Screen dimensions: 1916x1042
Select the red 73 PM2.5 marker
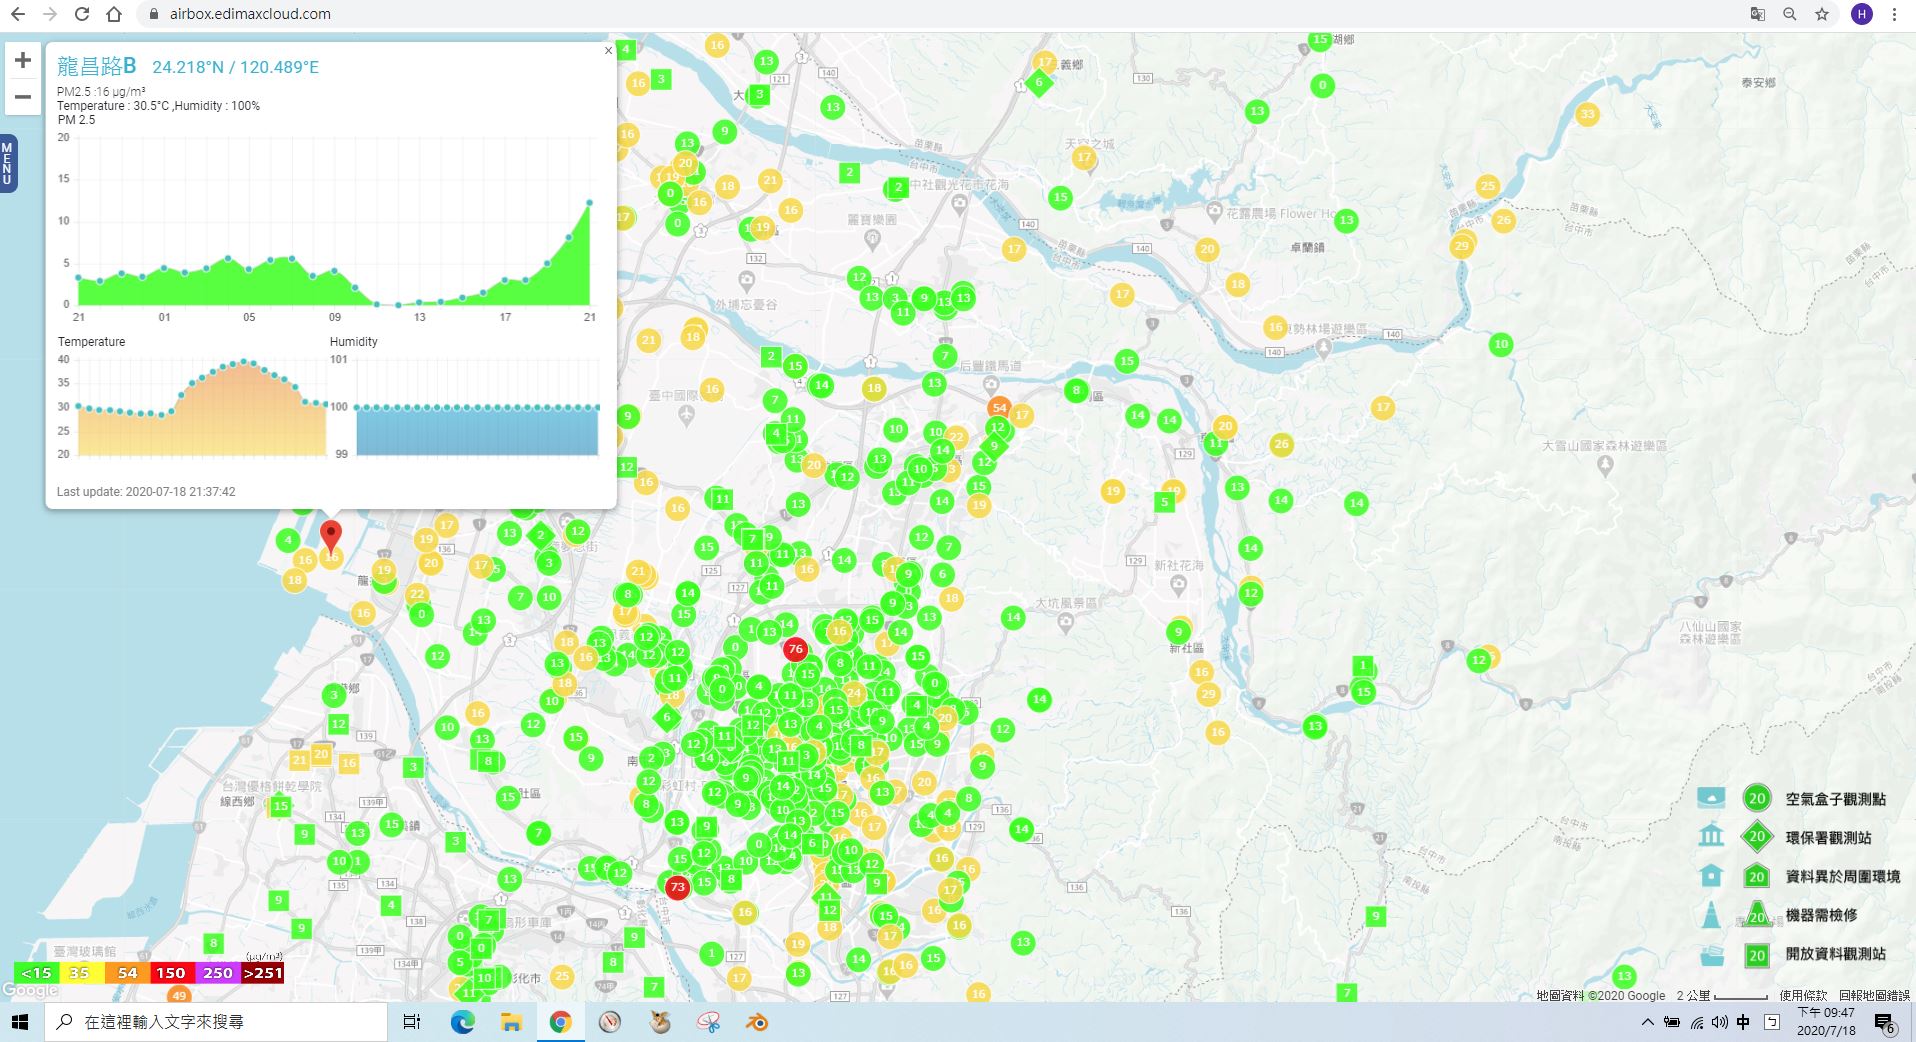coord(678,887)
